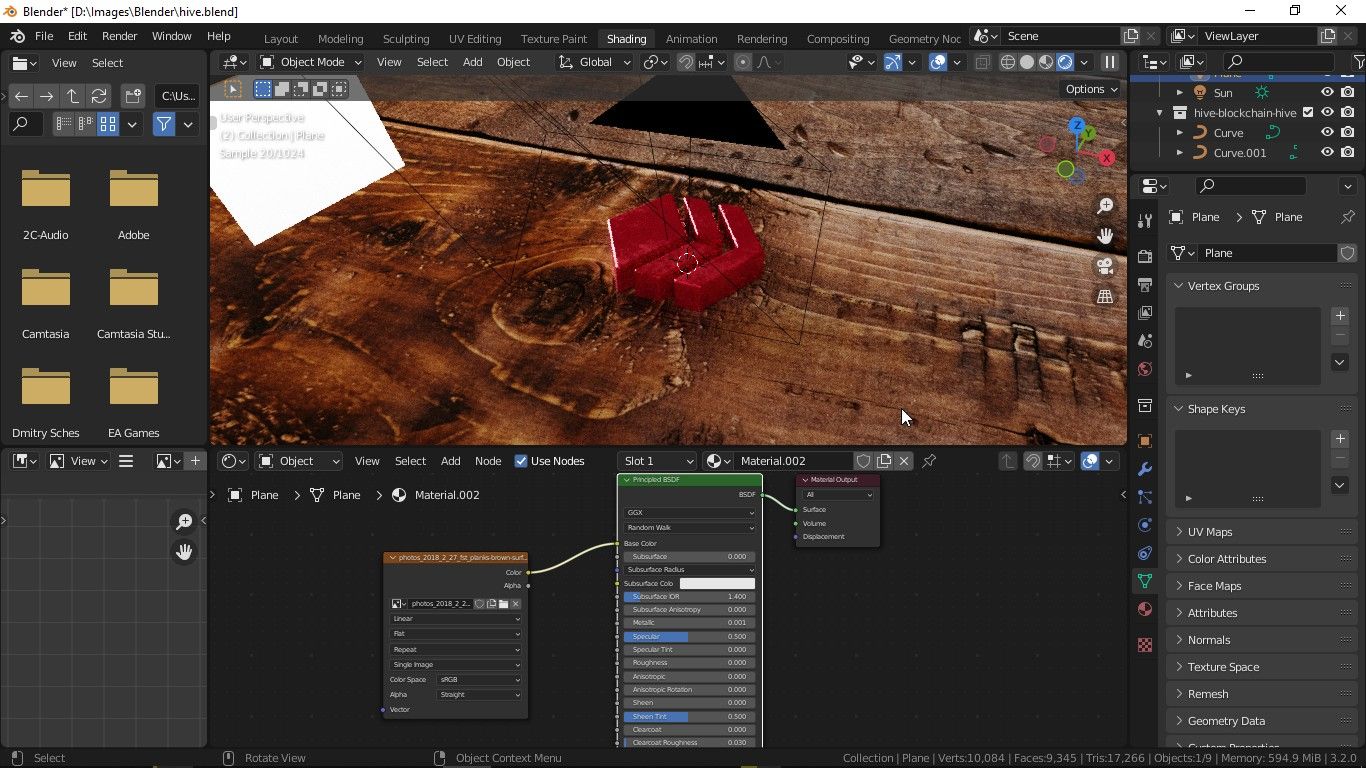This screenshot has width=1366, height=768.
Task: Open the Material properties tab
Action: point(1145,609)
